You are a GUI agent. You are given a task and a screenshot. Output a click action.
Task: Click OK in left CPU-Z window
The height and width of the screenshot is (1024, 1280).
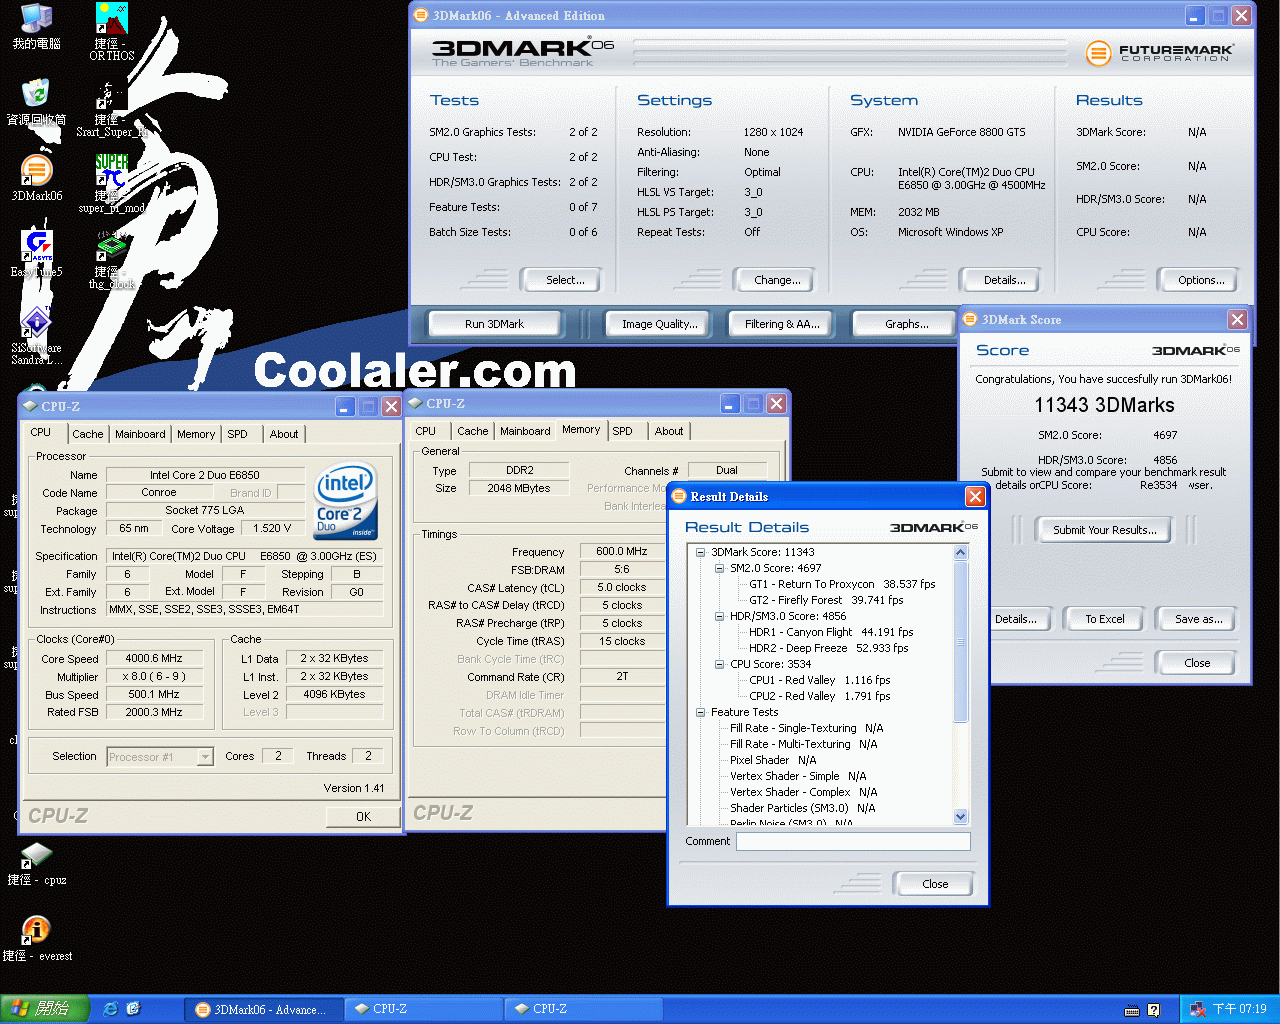pyautogui.click(x=363, y=817)
